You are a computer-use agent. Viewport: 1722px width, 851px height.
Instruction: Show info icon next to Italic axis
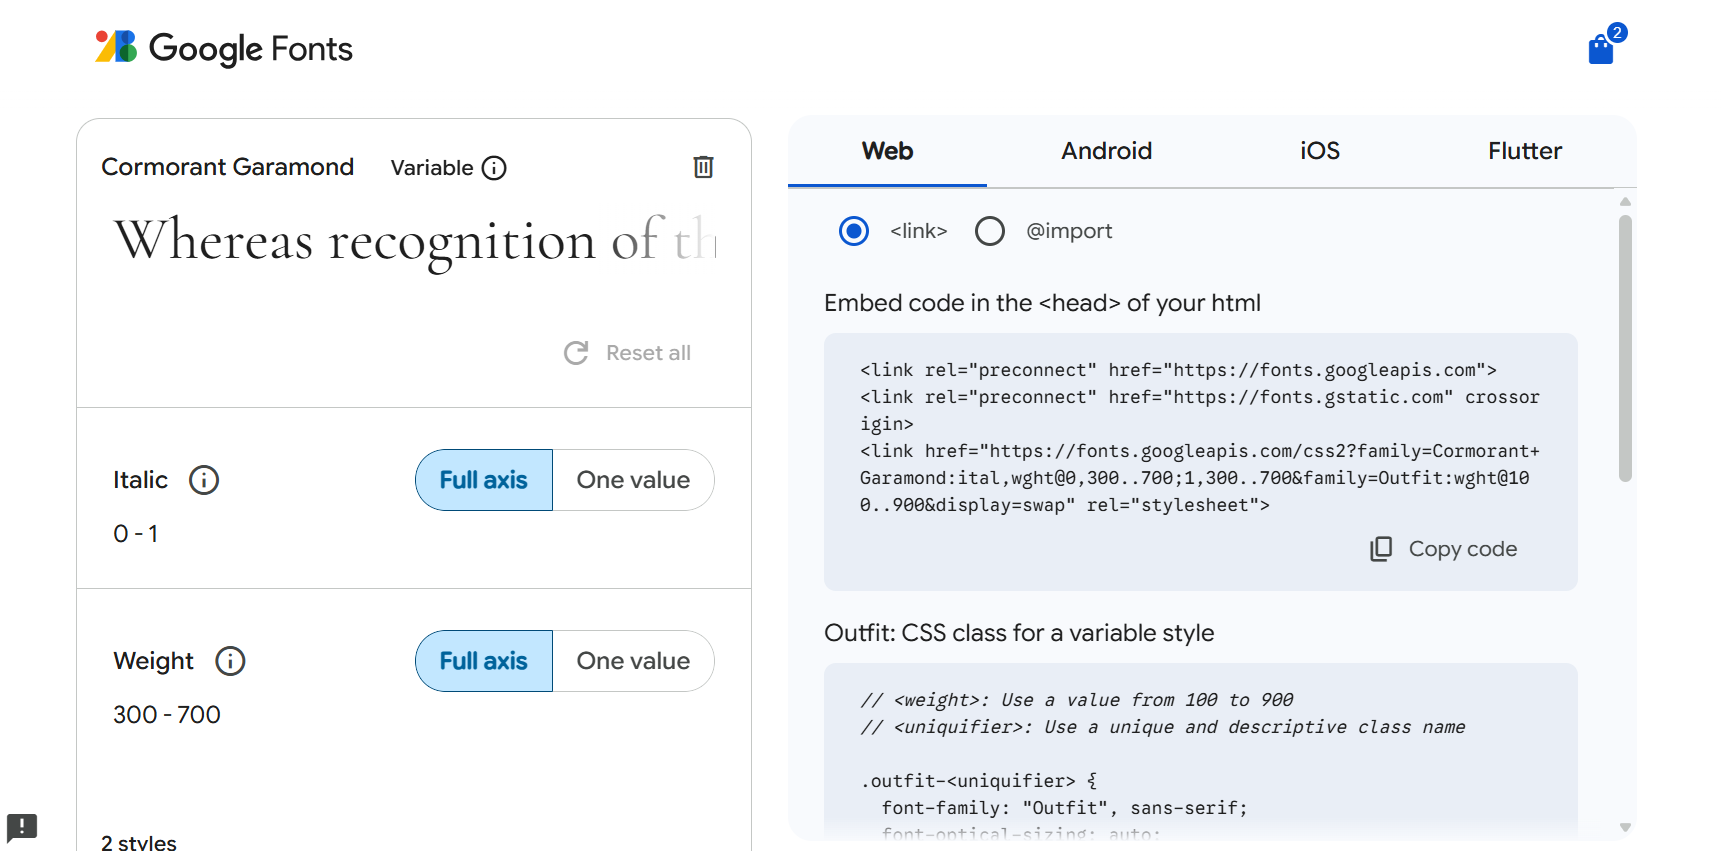click(x=204, y=480)
